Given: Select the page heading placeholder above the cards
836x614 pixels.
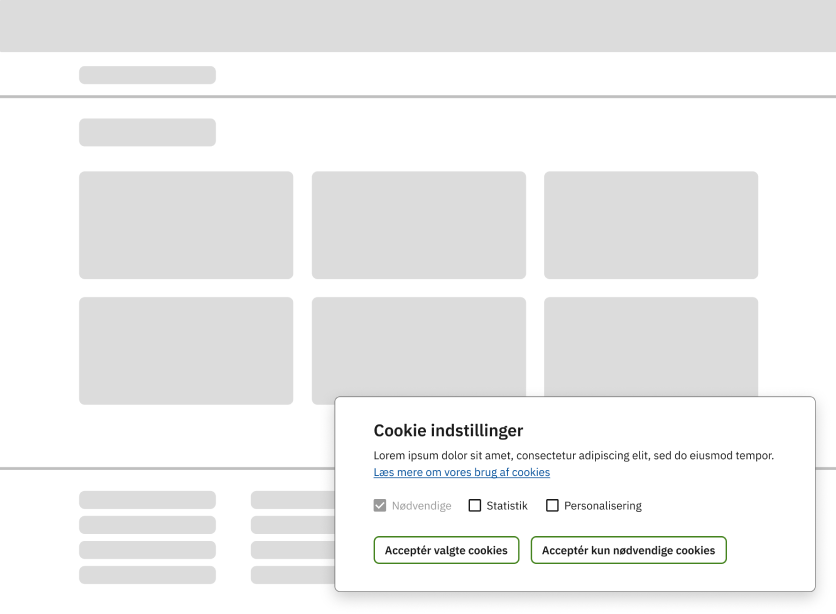Looking at the screenshot, I should click(147, 132).
